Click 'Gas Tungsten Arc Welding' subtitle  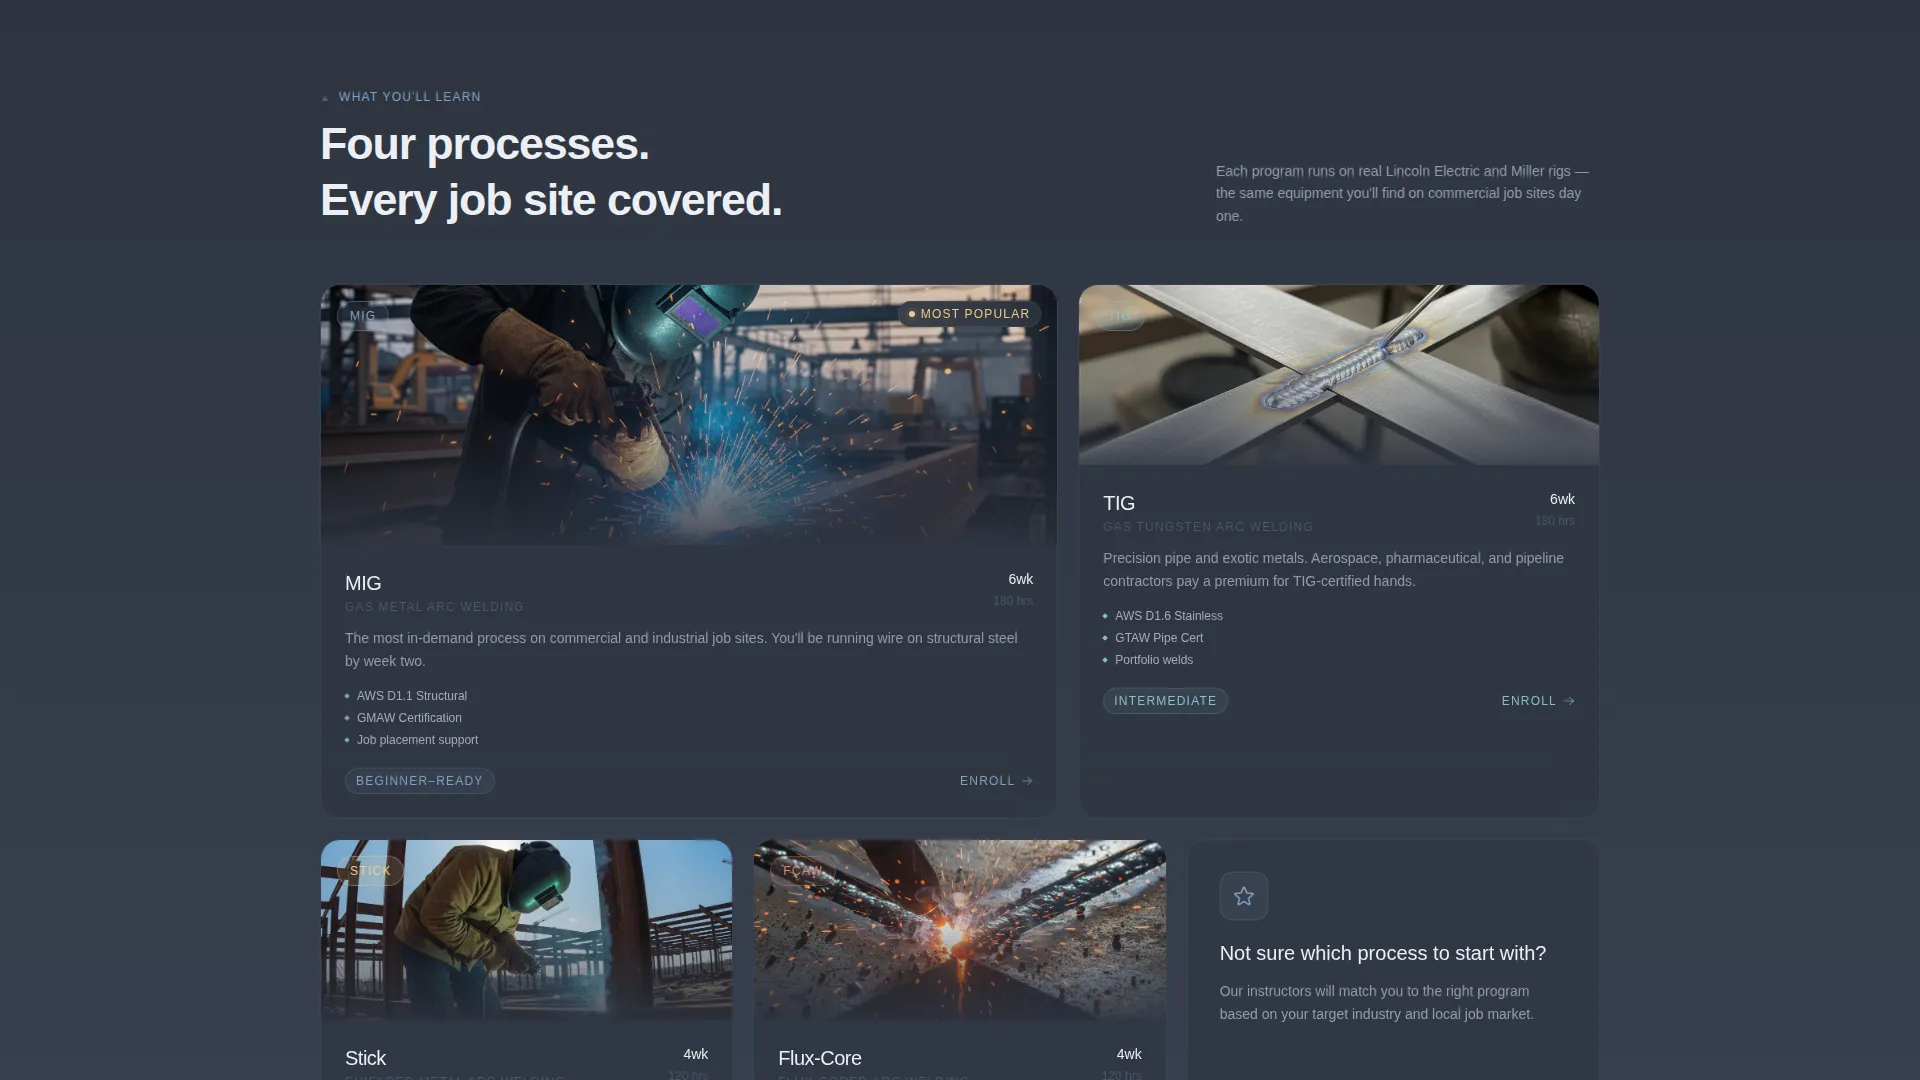pyautogui.click(x=1208, y=527)
